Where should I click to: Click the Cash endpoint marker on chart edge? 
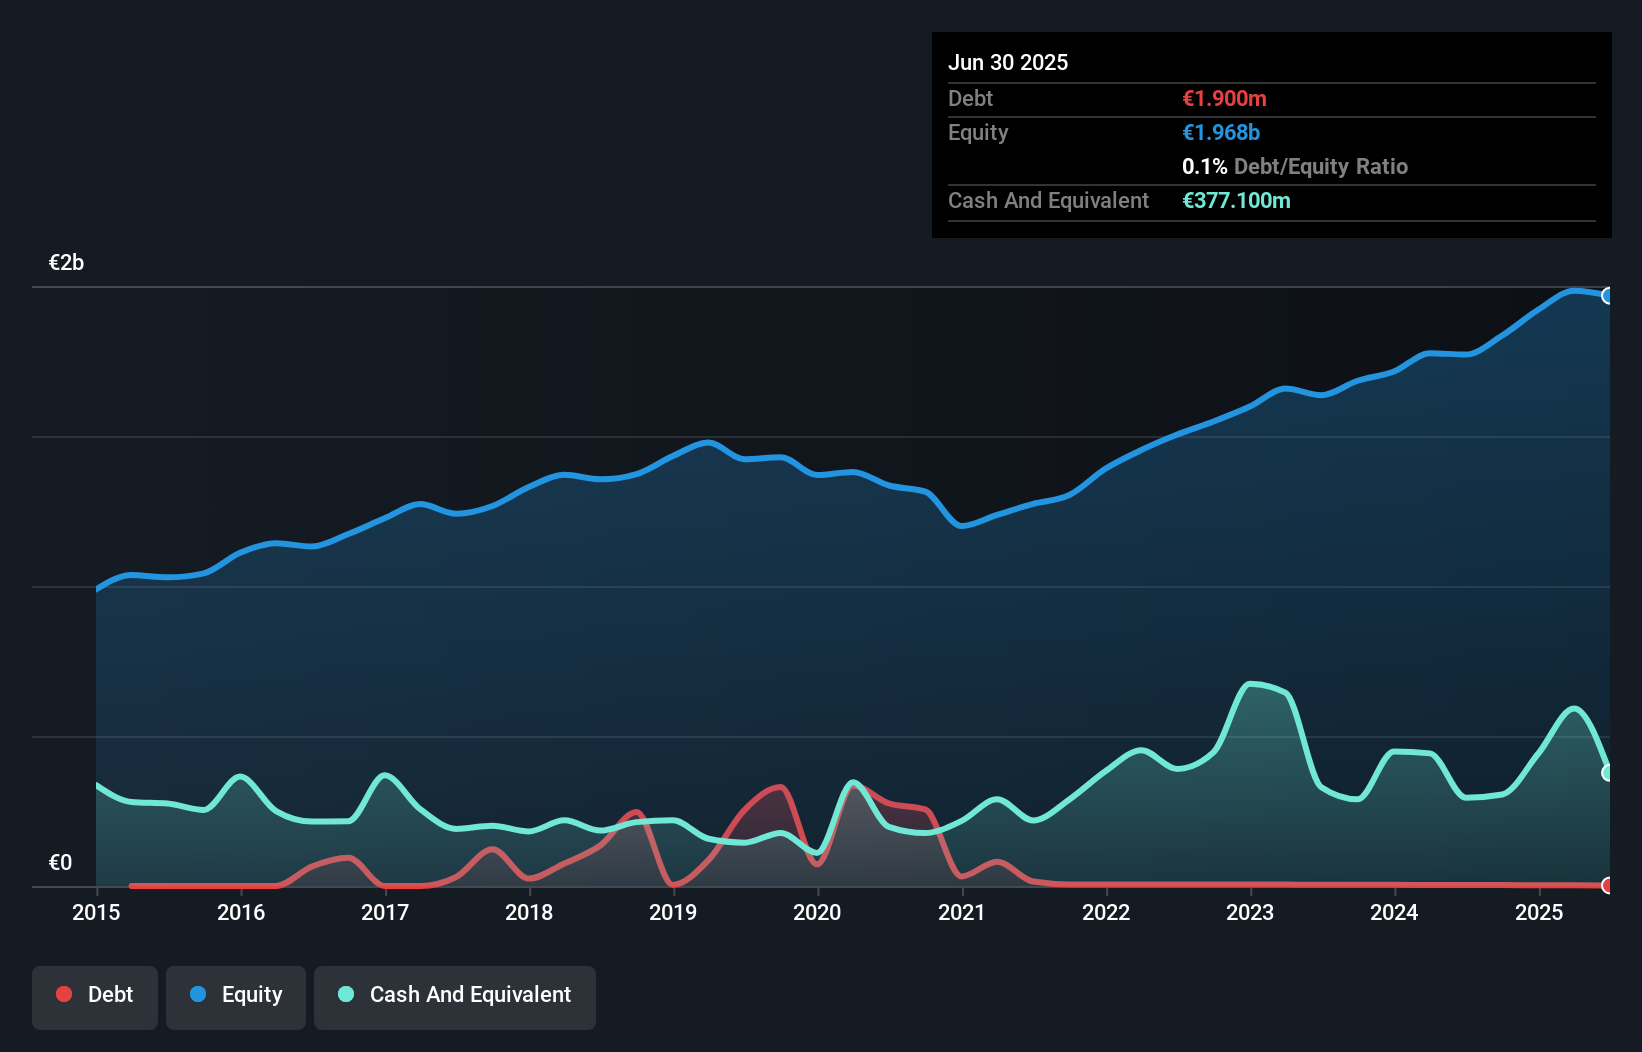1609,771
